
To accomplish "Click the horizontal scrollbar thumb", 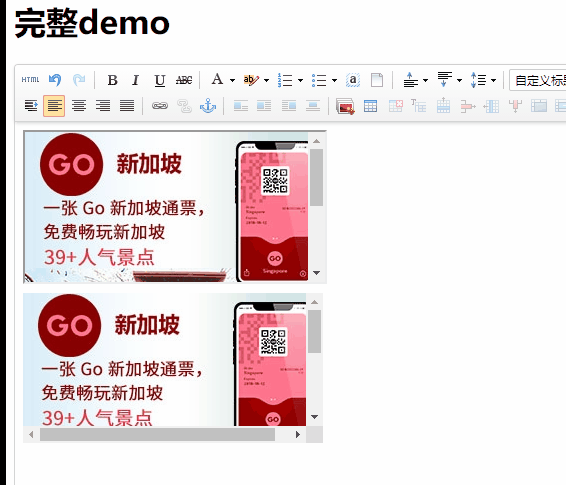I will [x=157, y=434].
